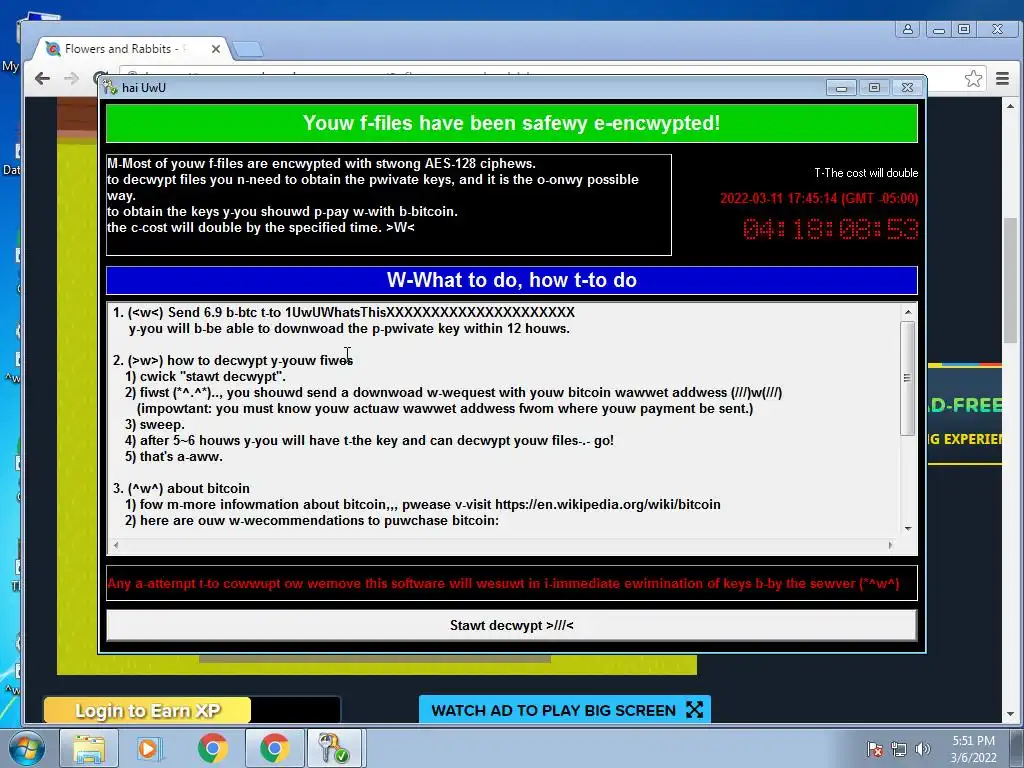Open a new Chrome tab
Viewport: 1024px width, 768px height.
[248, 49]
